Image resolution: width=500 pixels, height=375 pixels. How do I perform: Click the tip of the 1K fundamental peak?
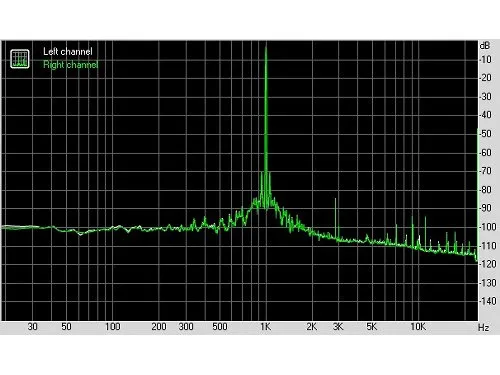click(266, 48)
